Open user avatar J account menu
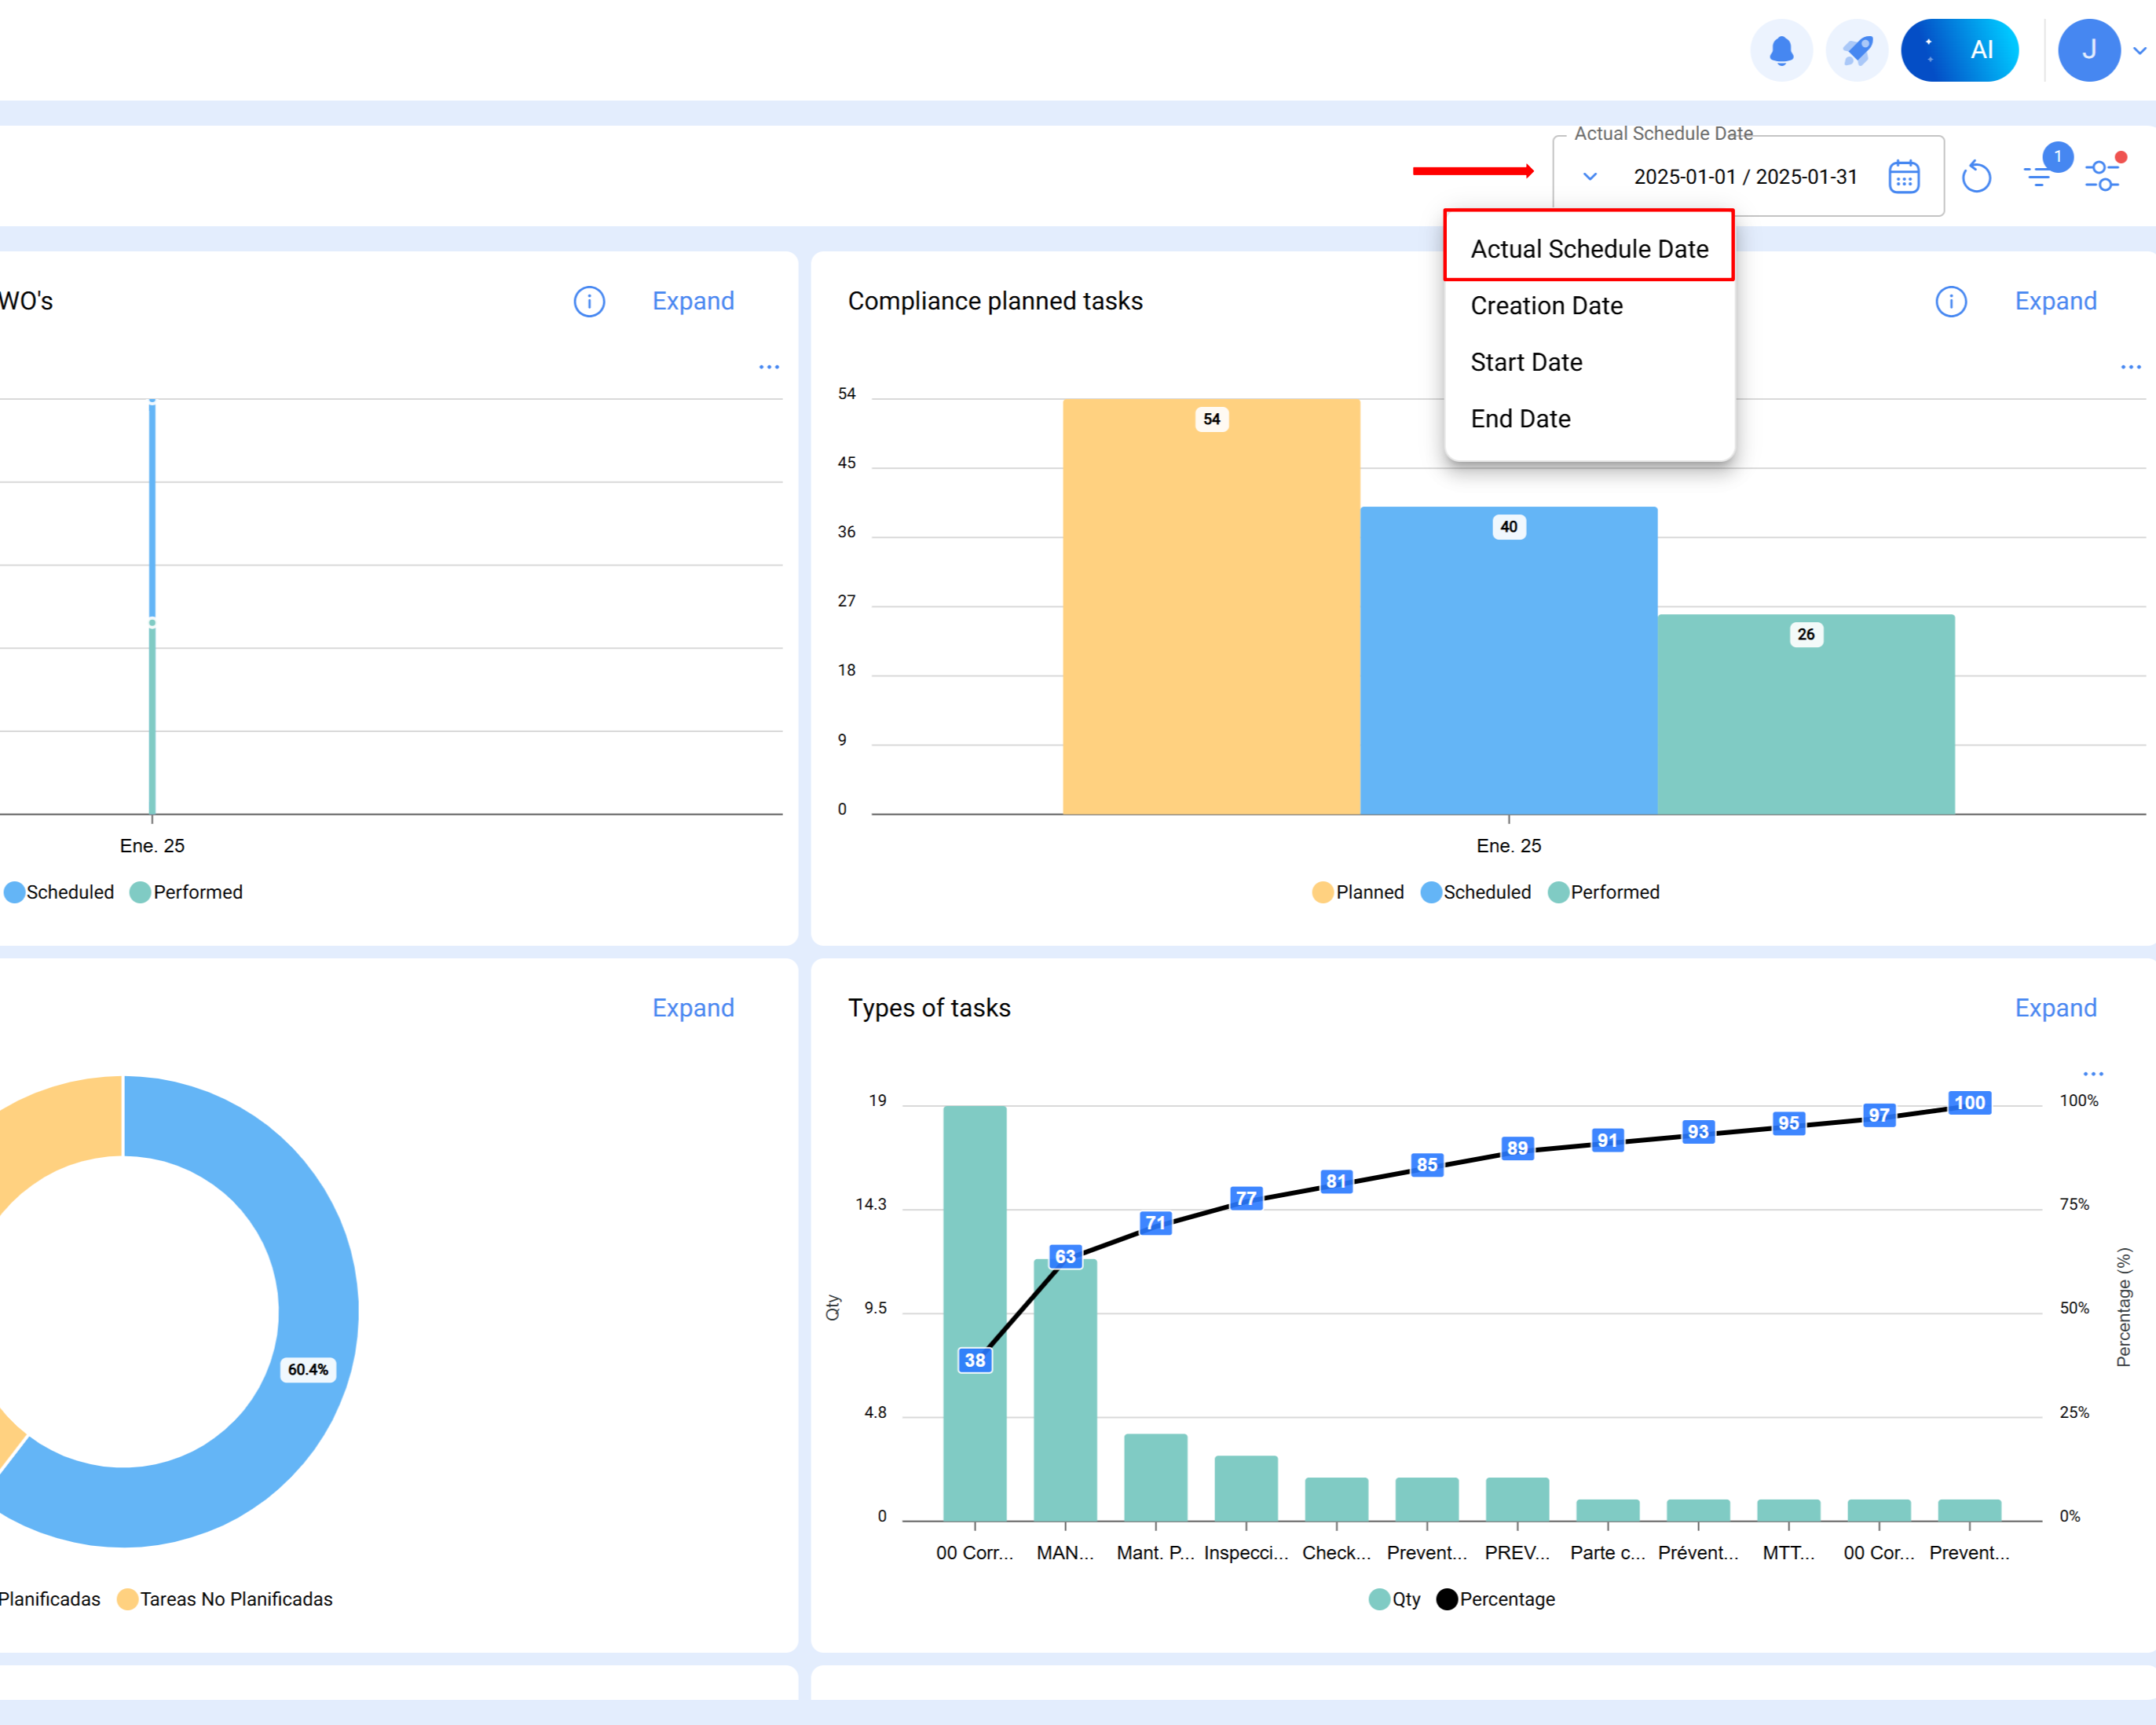 click(2088, 50)
